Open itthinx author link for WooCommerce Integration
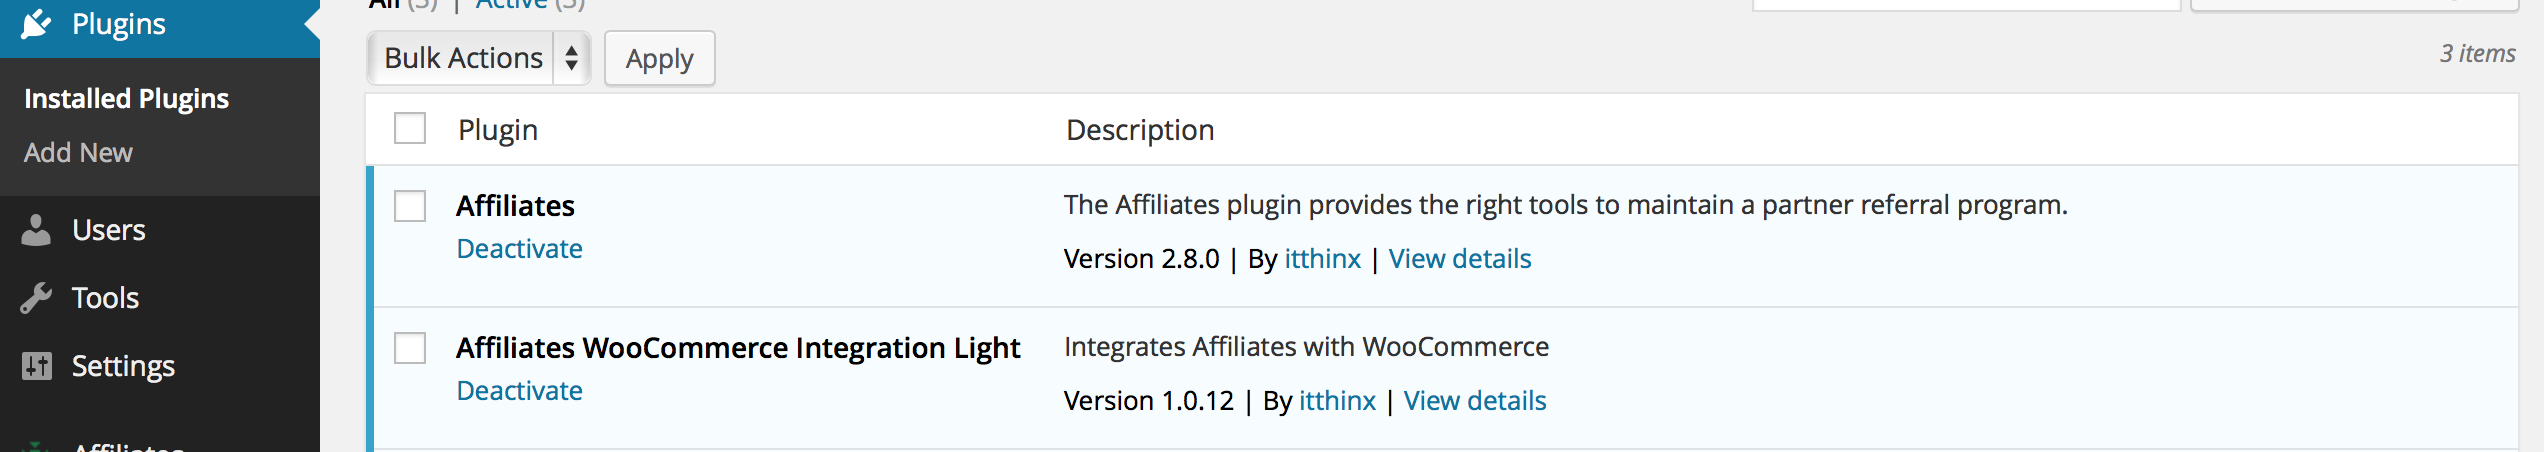This screenshot has height=452, width=2544. pyautogui.click(x=1337, y=400)
